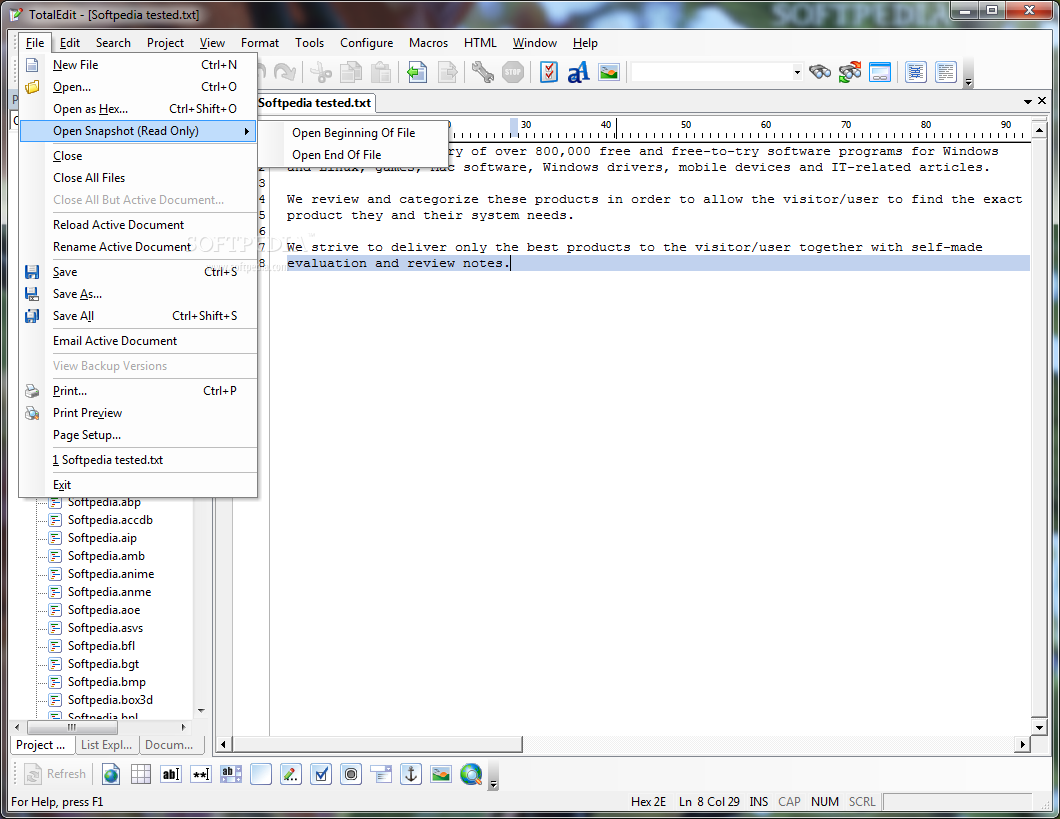Open the HTML menu
This screenshot has height=819, width=1060.
(480, 43)
